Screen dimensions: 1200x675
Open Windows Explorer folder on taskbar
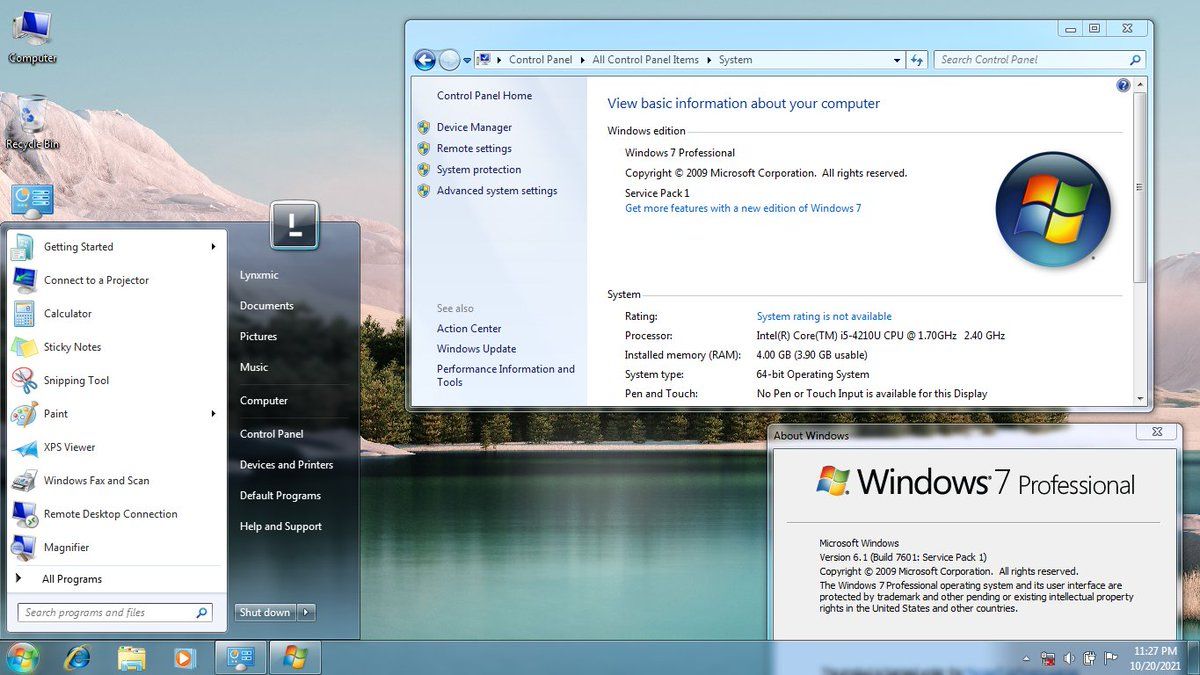[x=131, y=657]
